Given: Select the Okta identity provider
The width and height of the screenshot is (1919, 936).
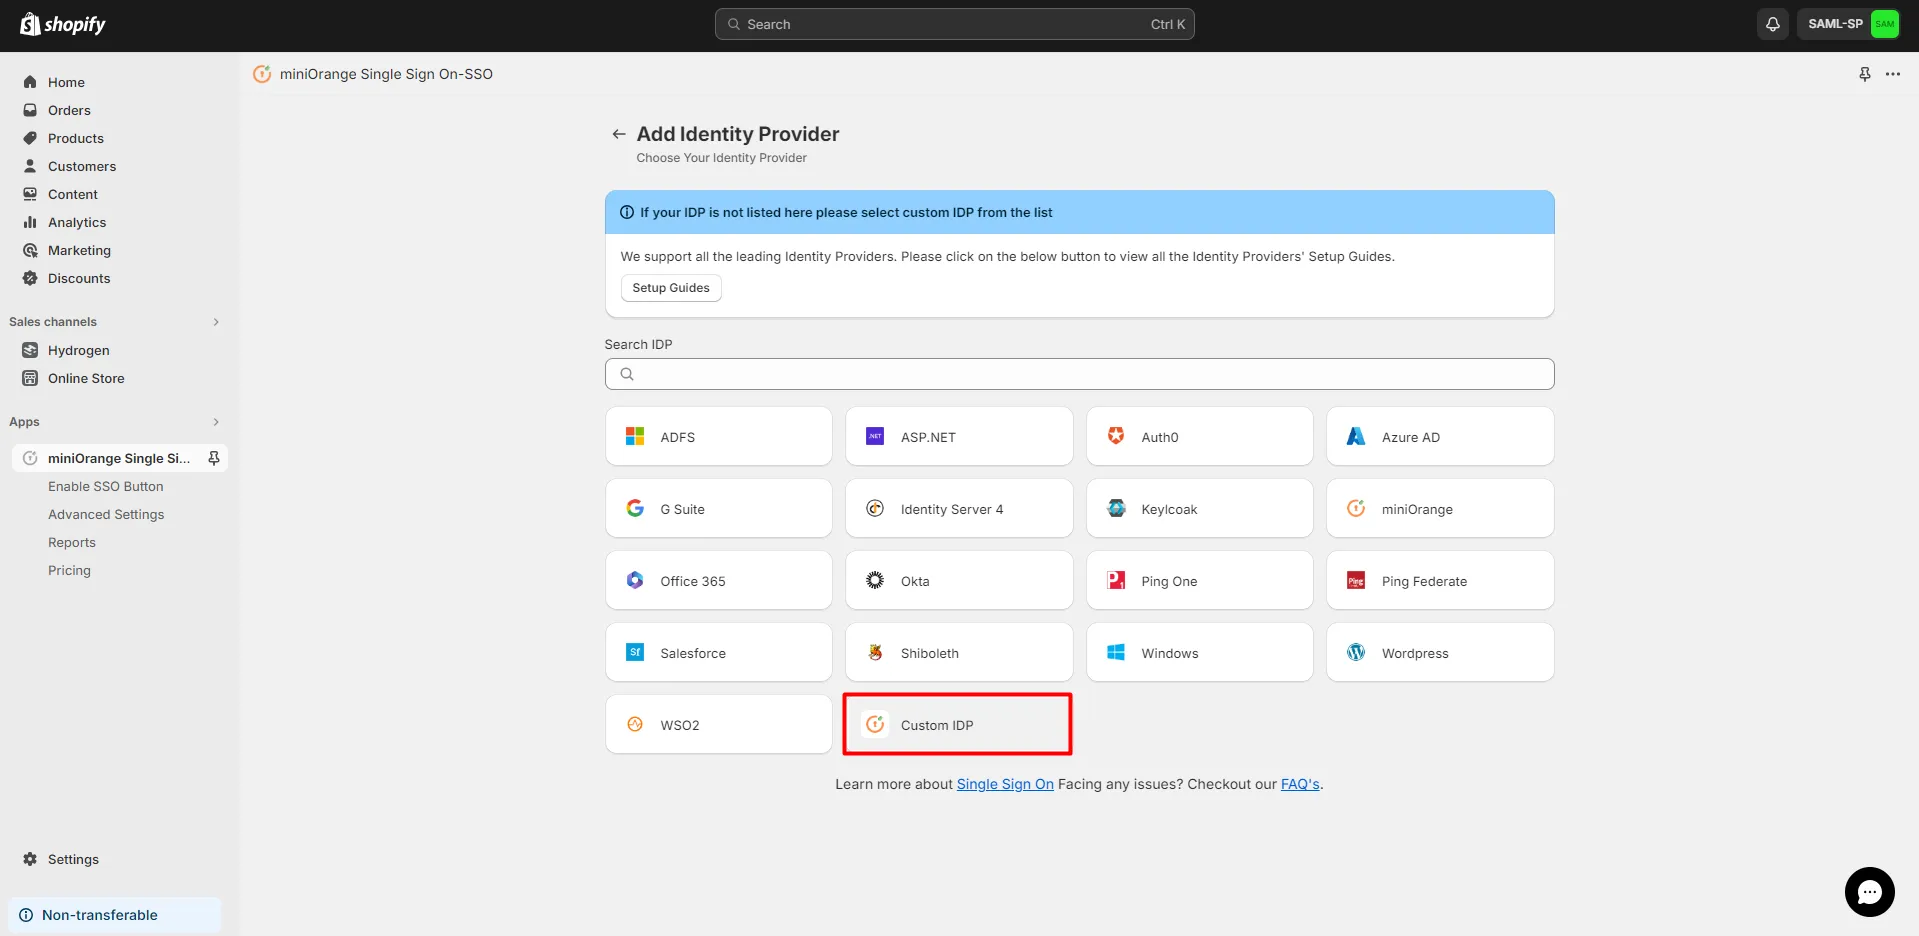Looking at the screenshot, I should click(959, 581).
